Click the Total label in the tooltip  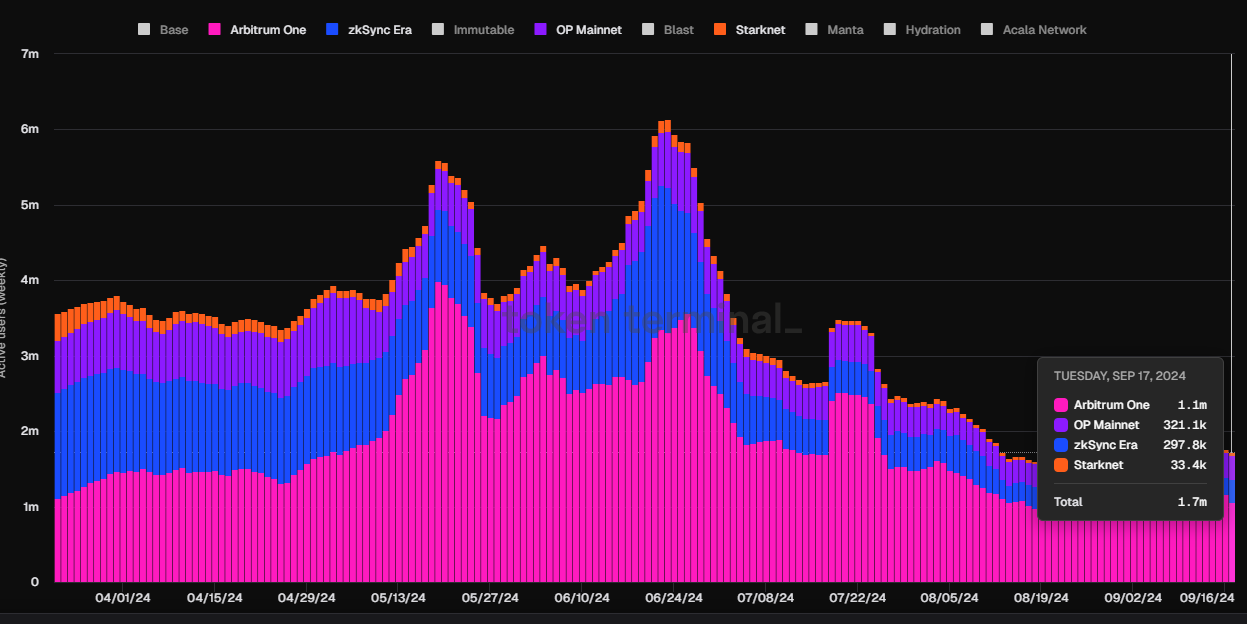[x=1068, y=502]
